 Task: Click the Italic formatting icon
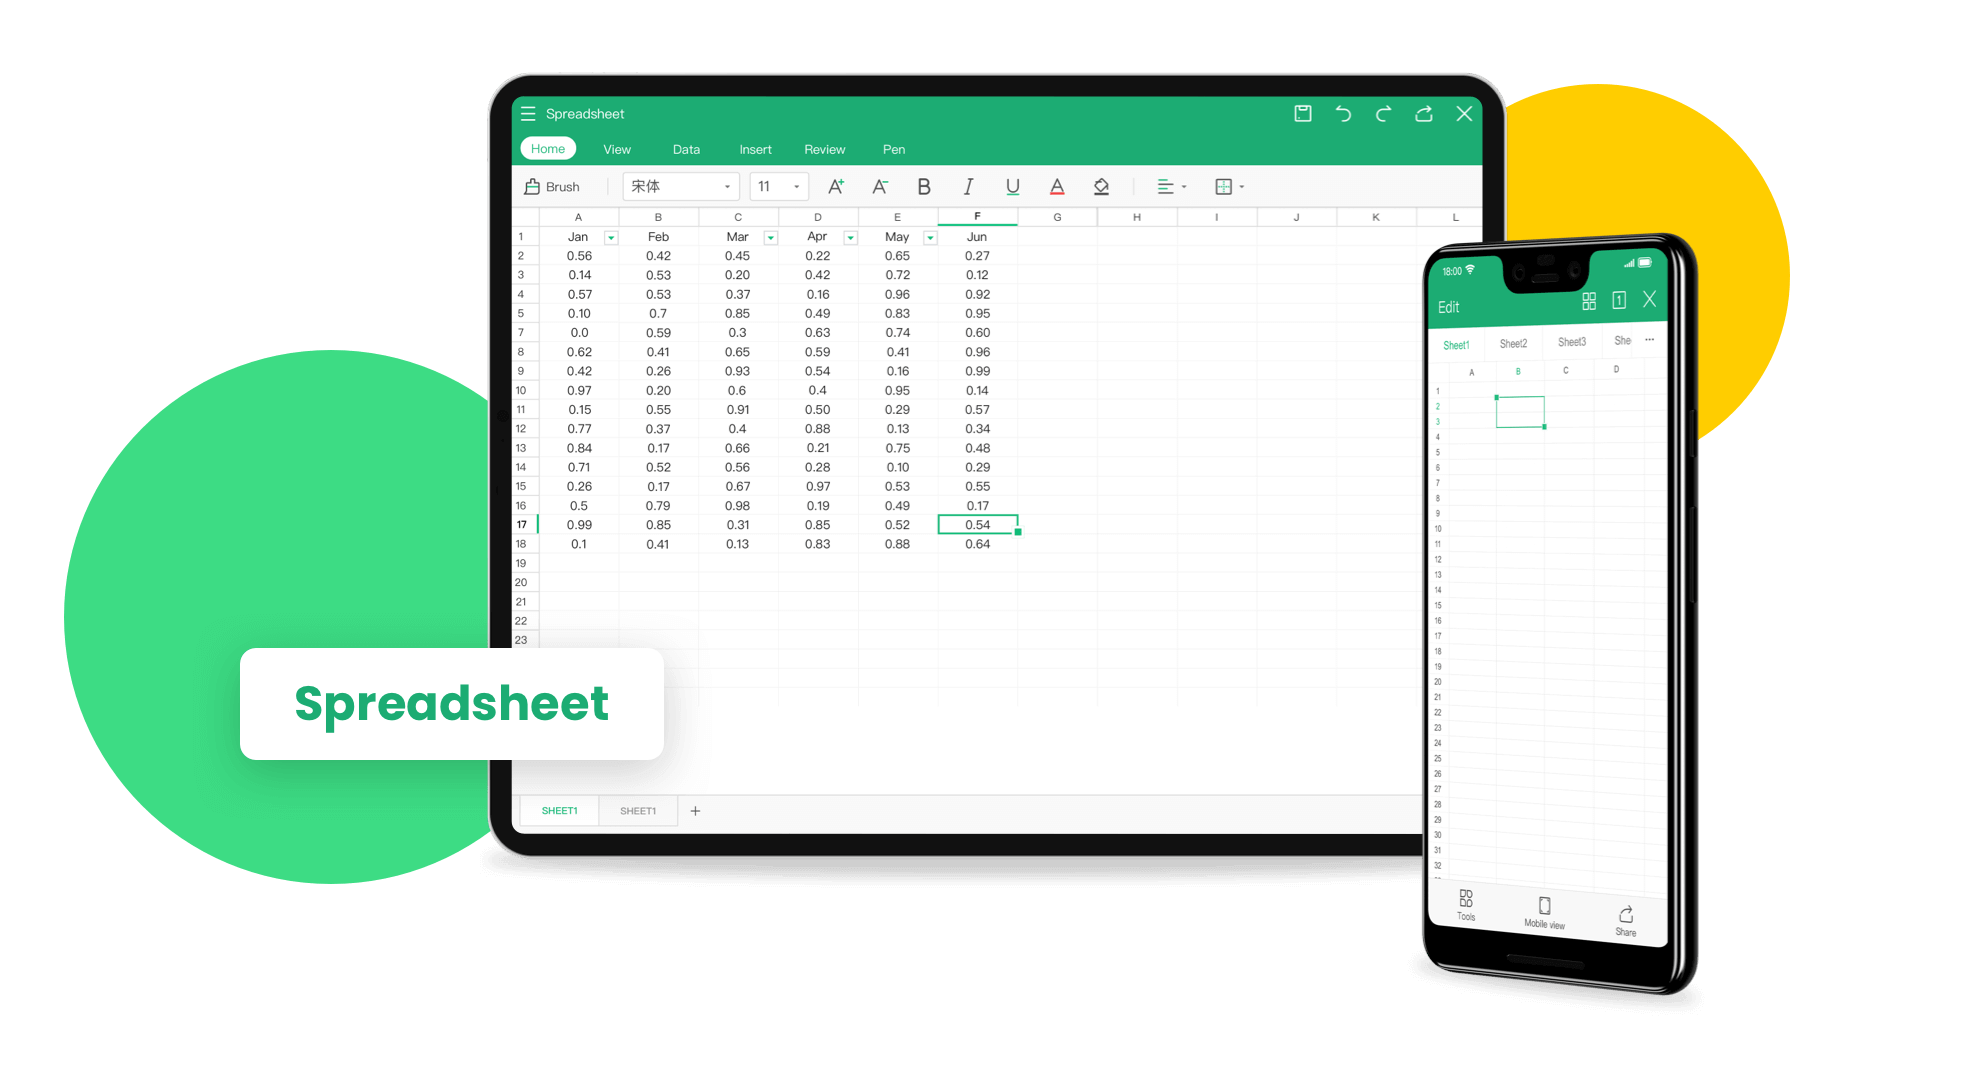pos(965,188)
